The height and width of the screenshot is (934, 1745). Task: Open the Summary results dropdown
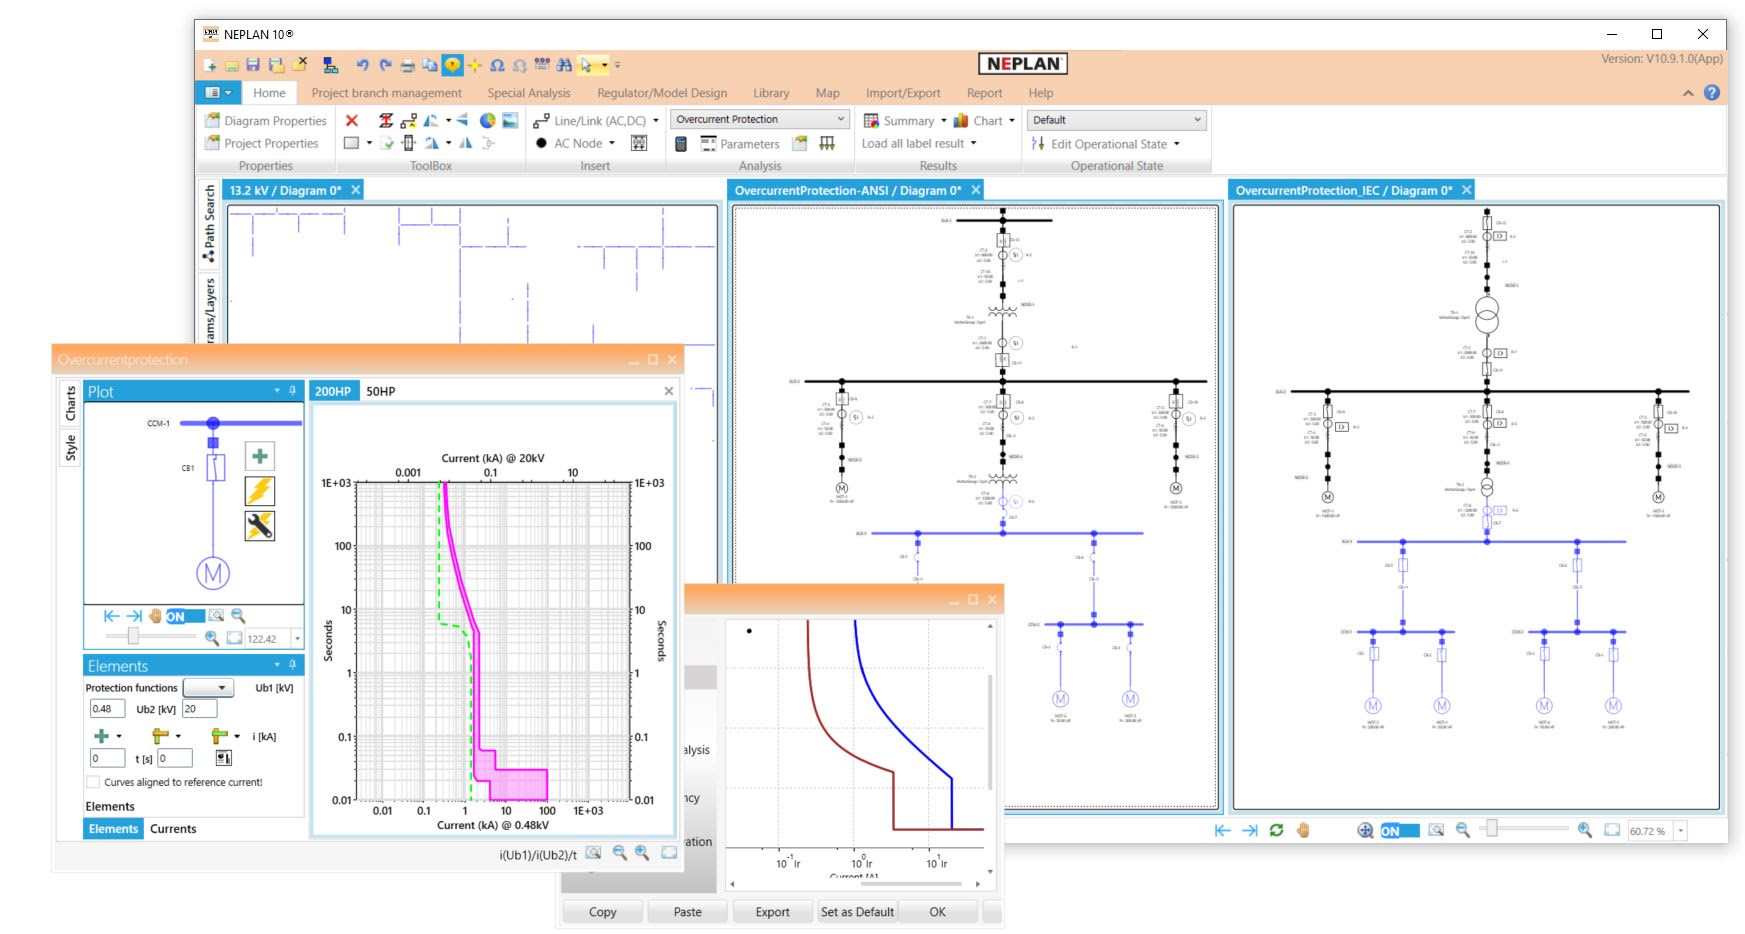943,121
